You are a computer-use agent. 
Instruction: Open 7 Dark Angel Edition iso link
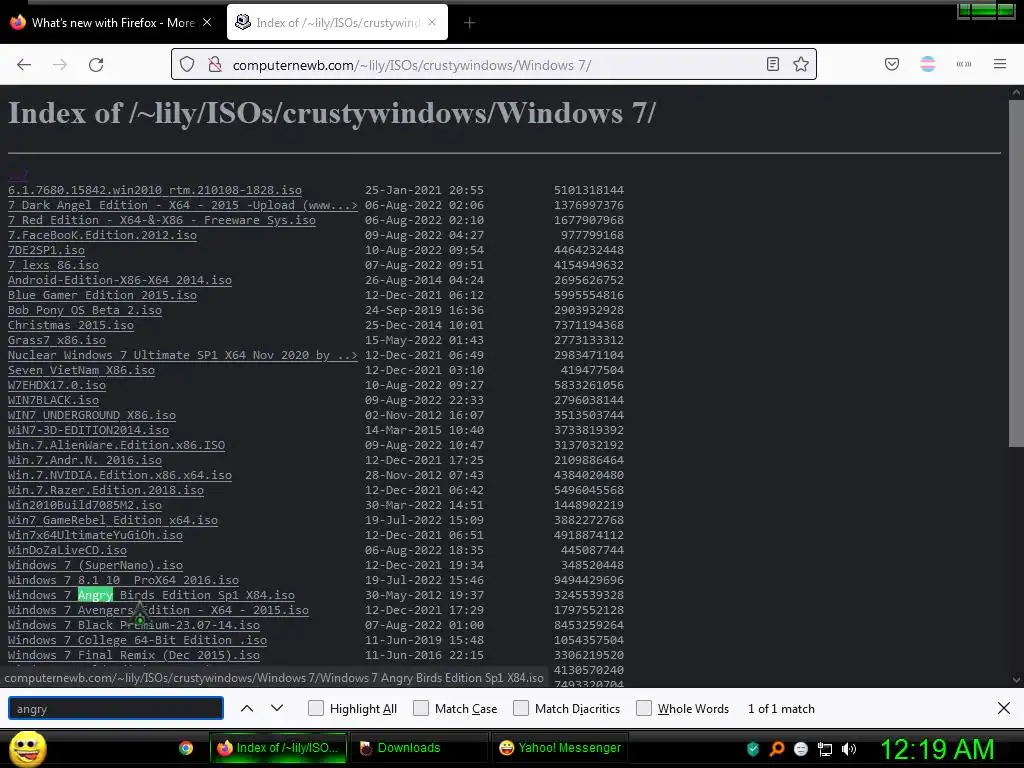tap(183, 205)
